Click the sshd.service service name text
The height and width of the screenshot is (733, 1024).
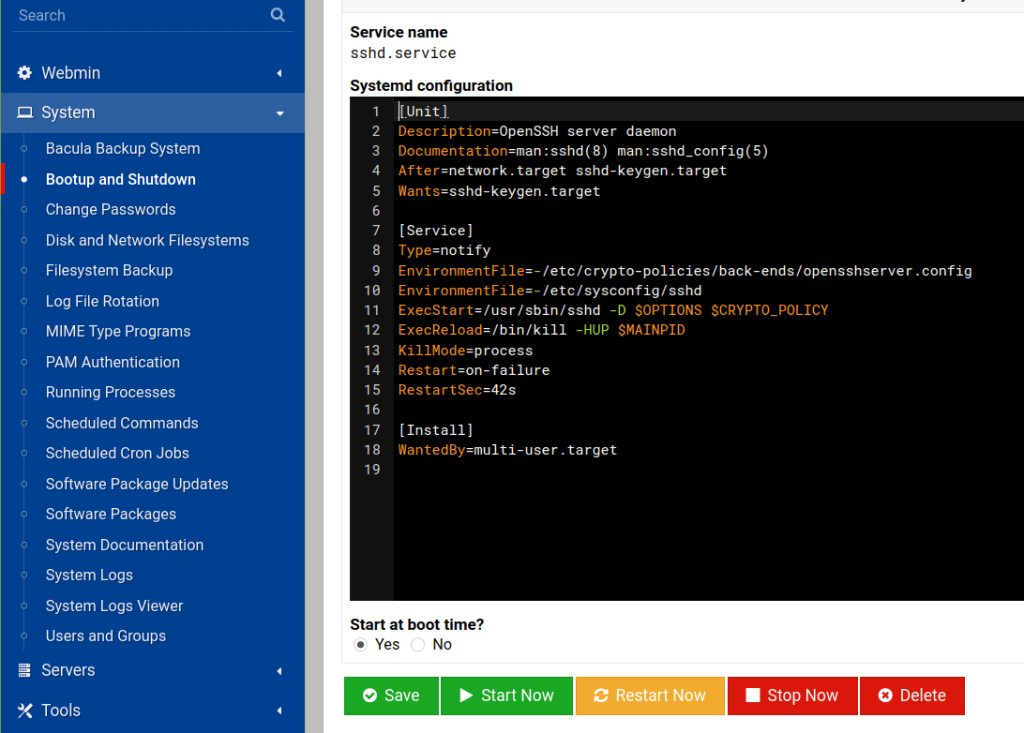coord(403,54)
